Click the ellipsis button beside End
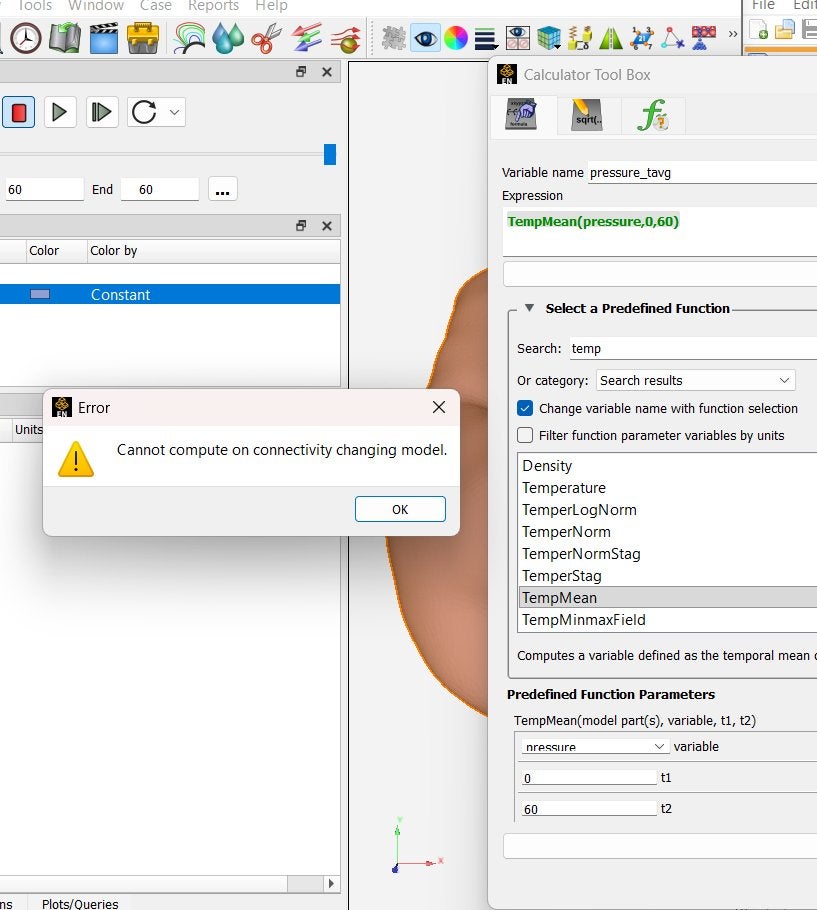 222,189
